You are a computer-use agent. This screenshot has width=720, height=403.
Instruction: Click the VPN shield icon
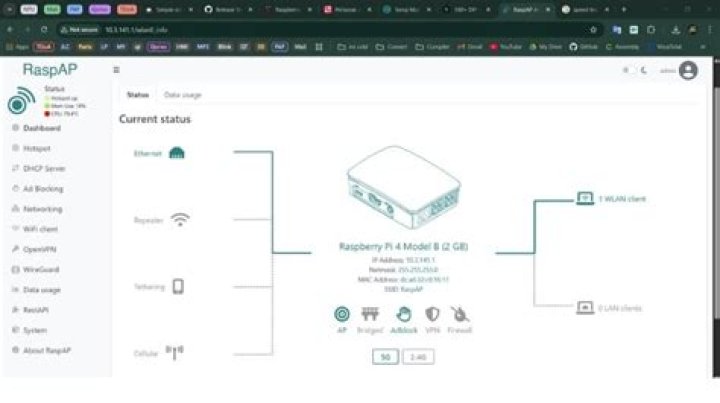point(432,314)
